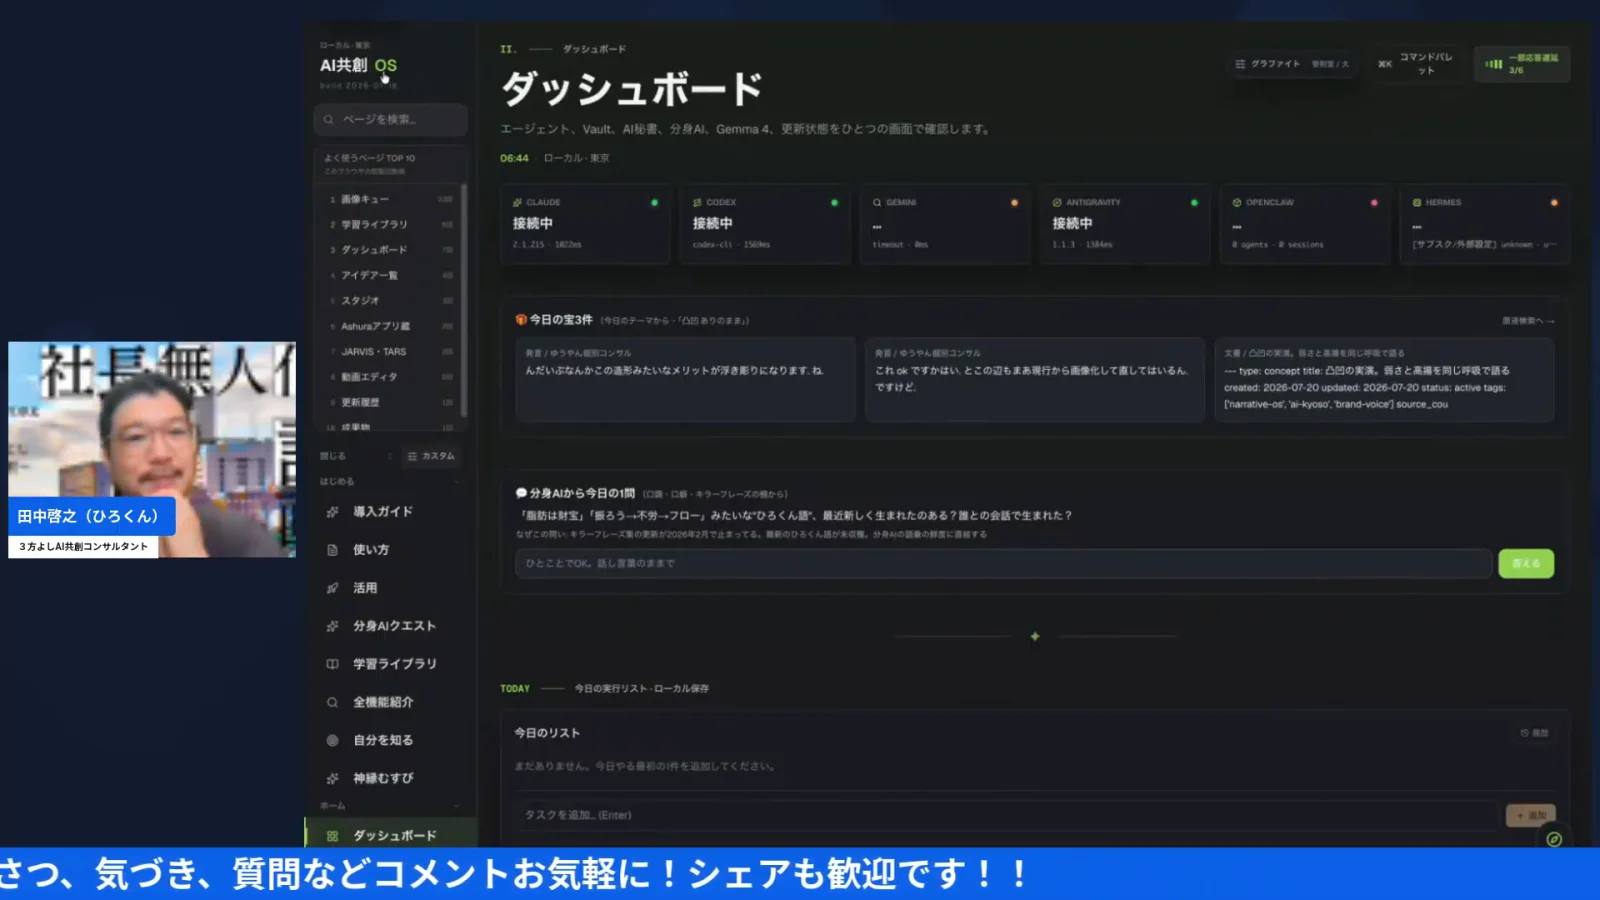Click the カスタム customize button
This screenshot has height=900, width=1600.
431,456
